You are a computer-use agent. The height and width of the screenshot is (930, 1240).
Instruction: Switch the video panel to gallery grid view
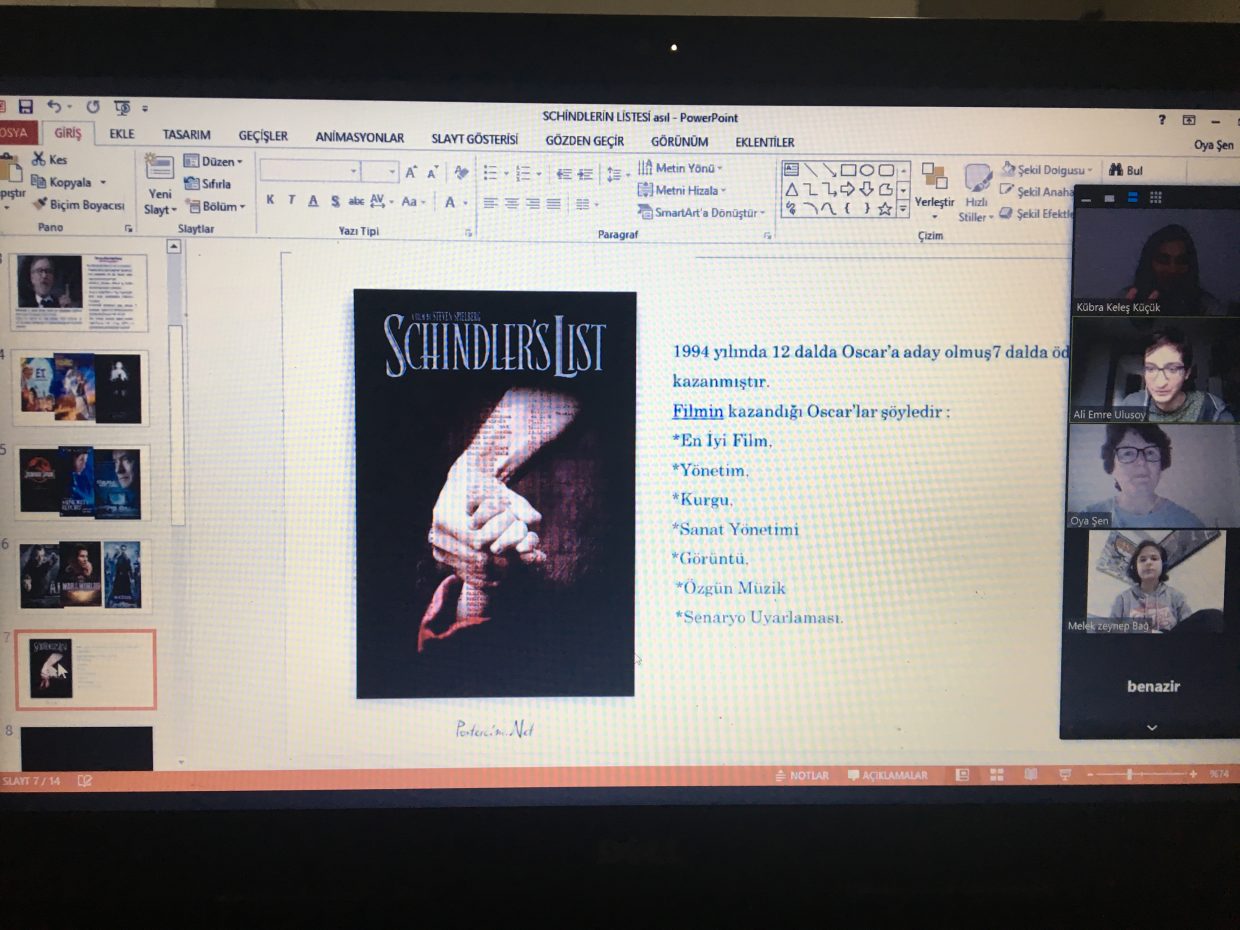click(x=1155, y=198)
